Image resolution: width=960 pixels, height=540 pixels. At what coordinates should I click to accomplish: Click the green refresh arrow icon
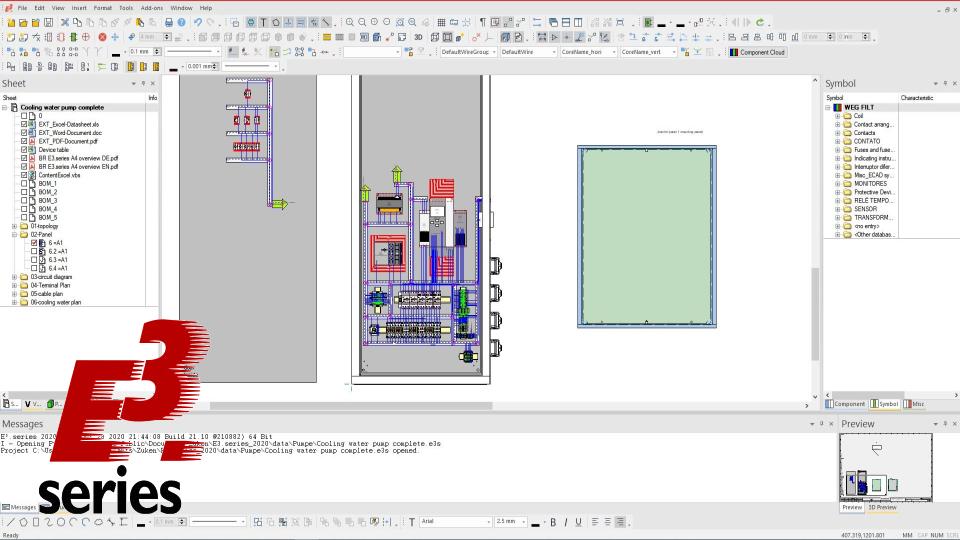click(x=760, y=23)
